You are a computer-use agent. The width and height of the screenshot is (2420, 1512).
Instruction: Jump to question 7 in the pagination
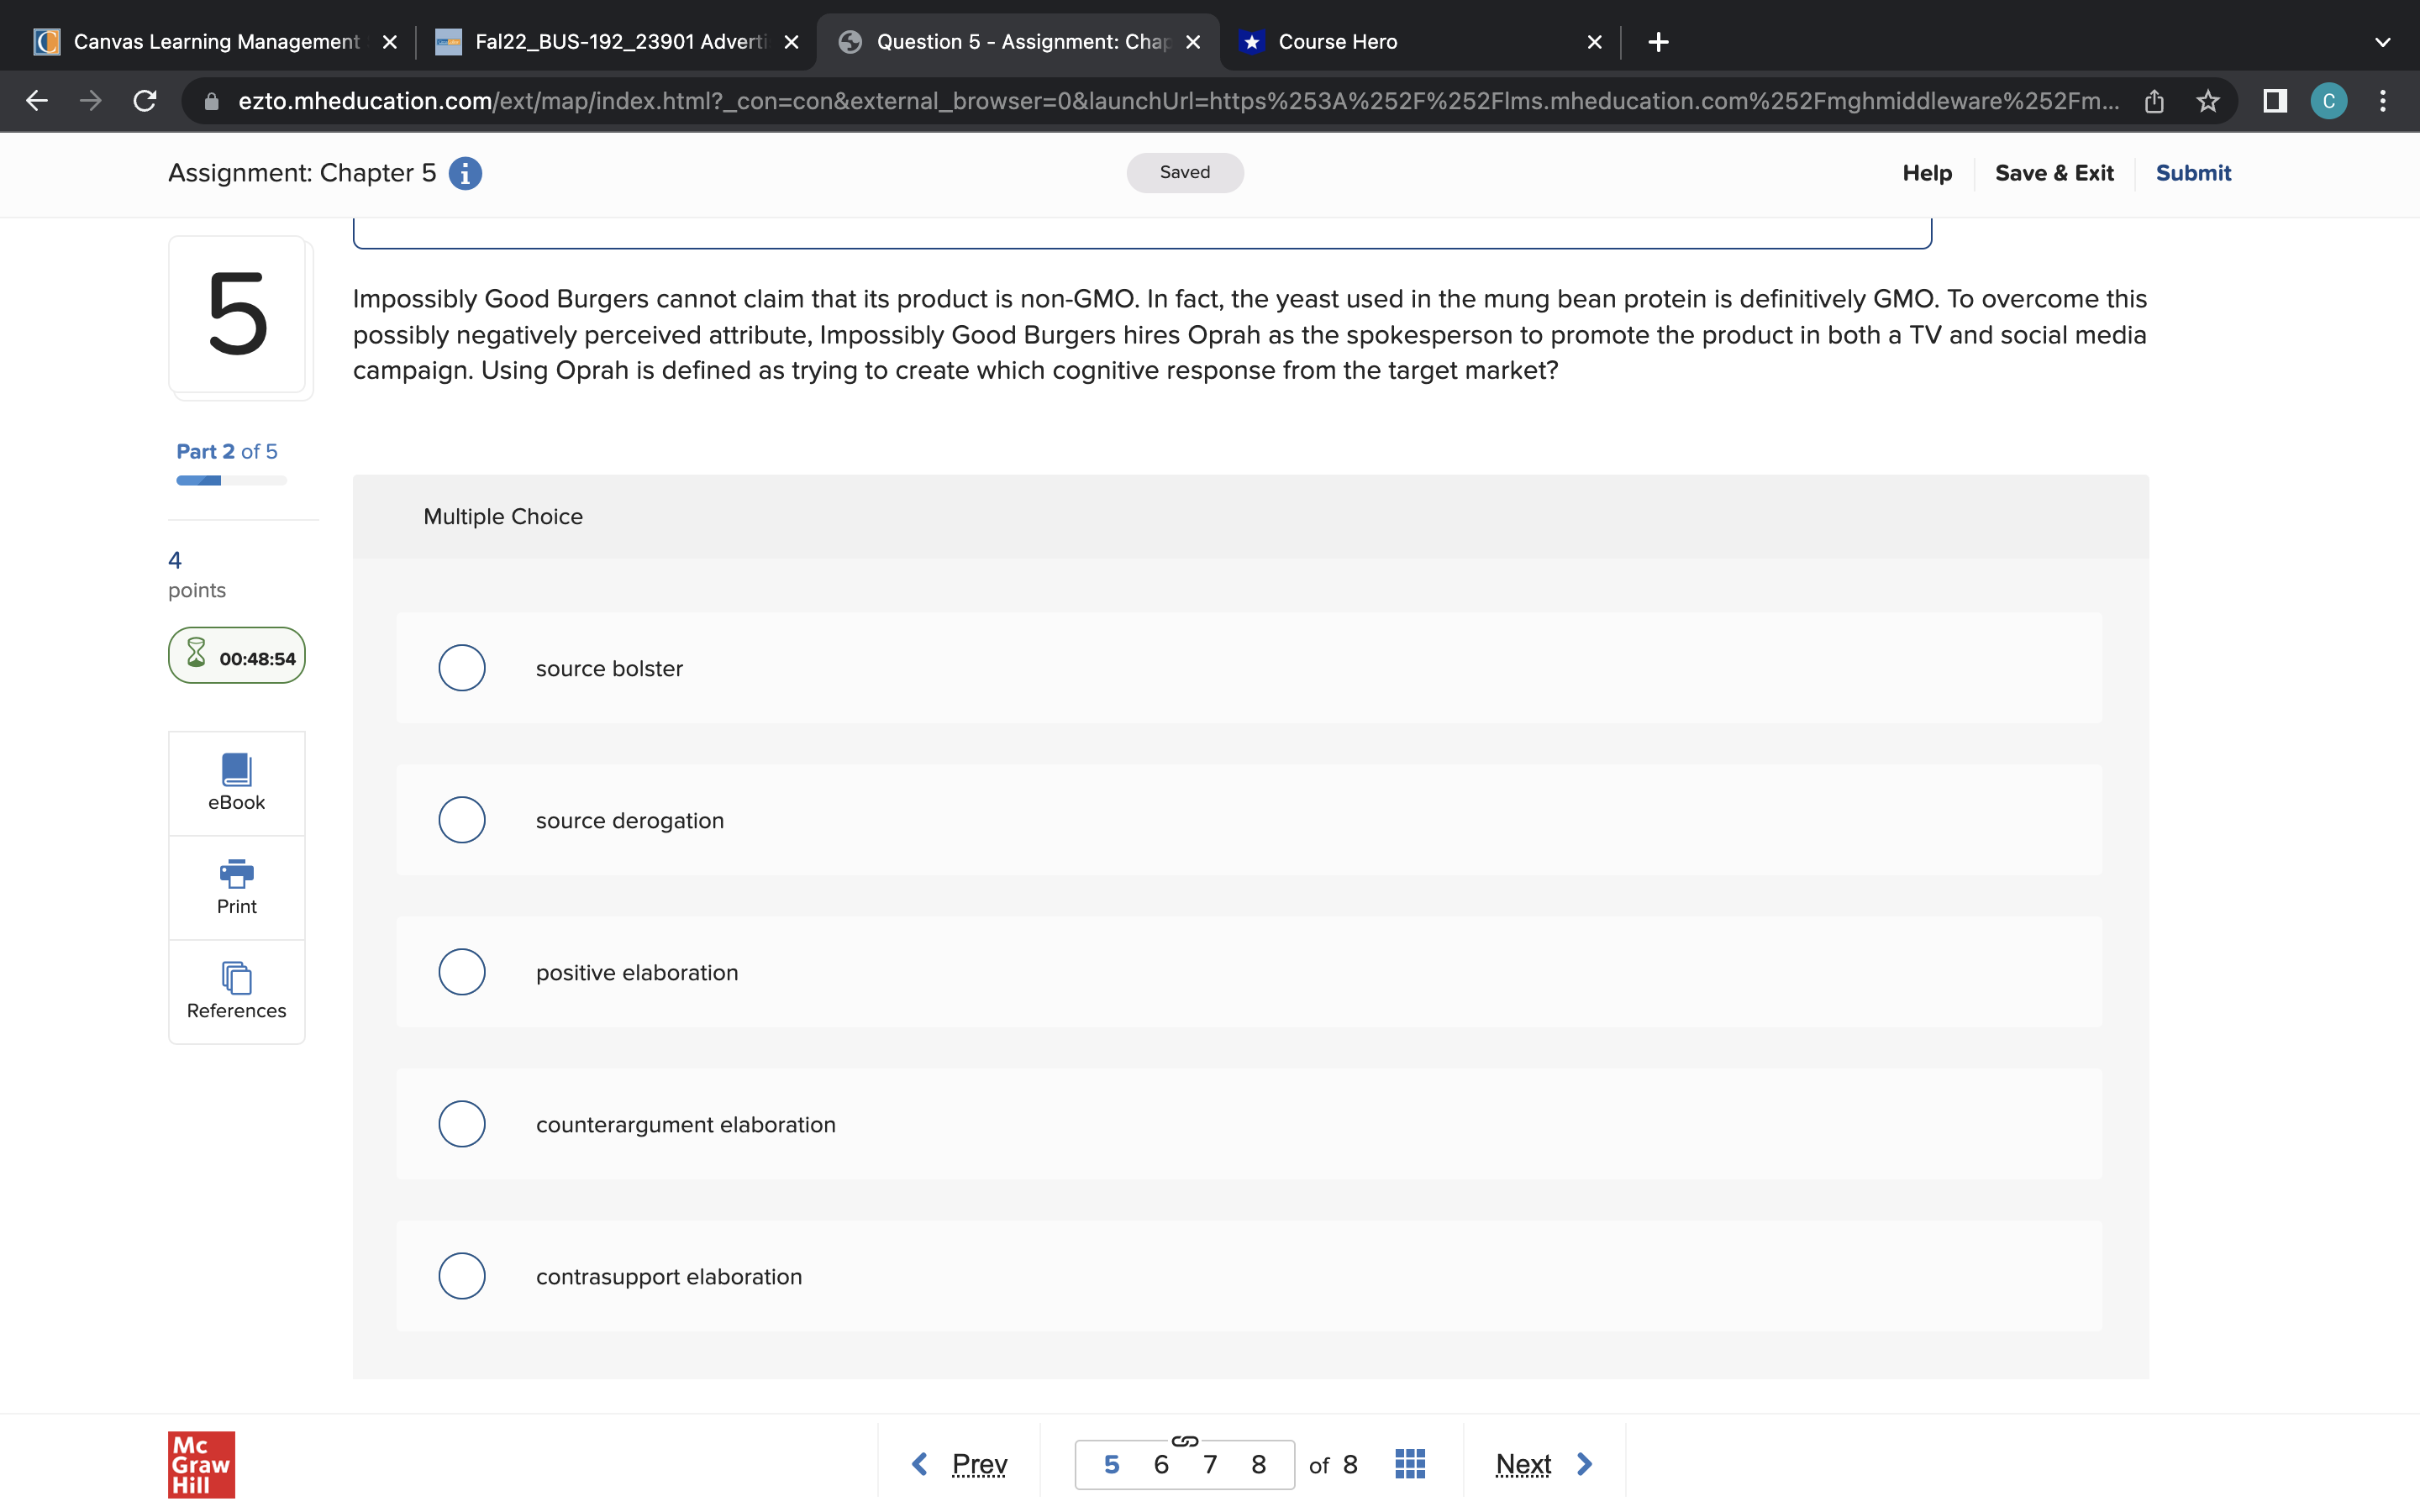1209,1463
